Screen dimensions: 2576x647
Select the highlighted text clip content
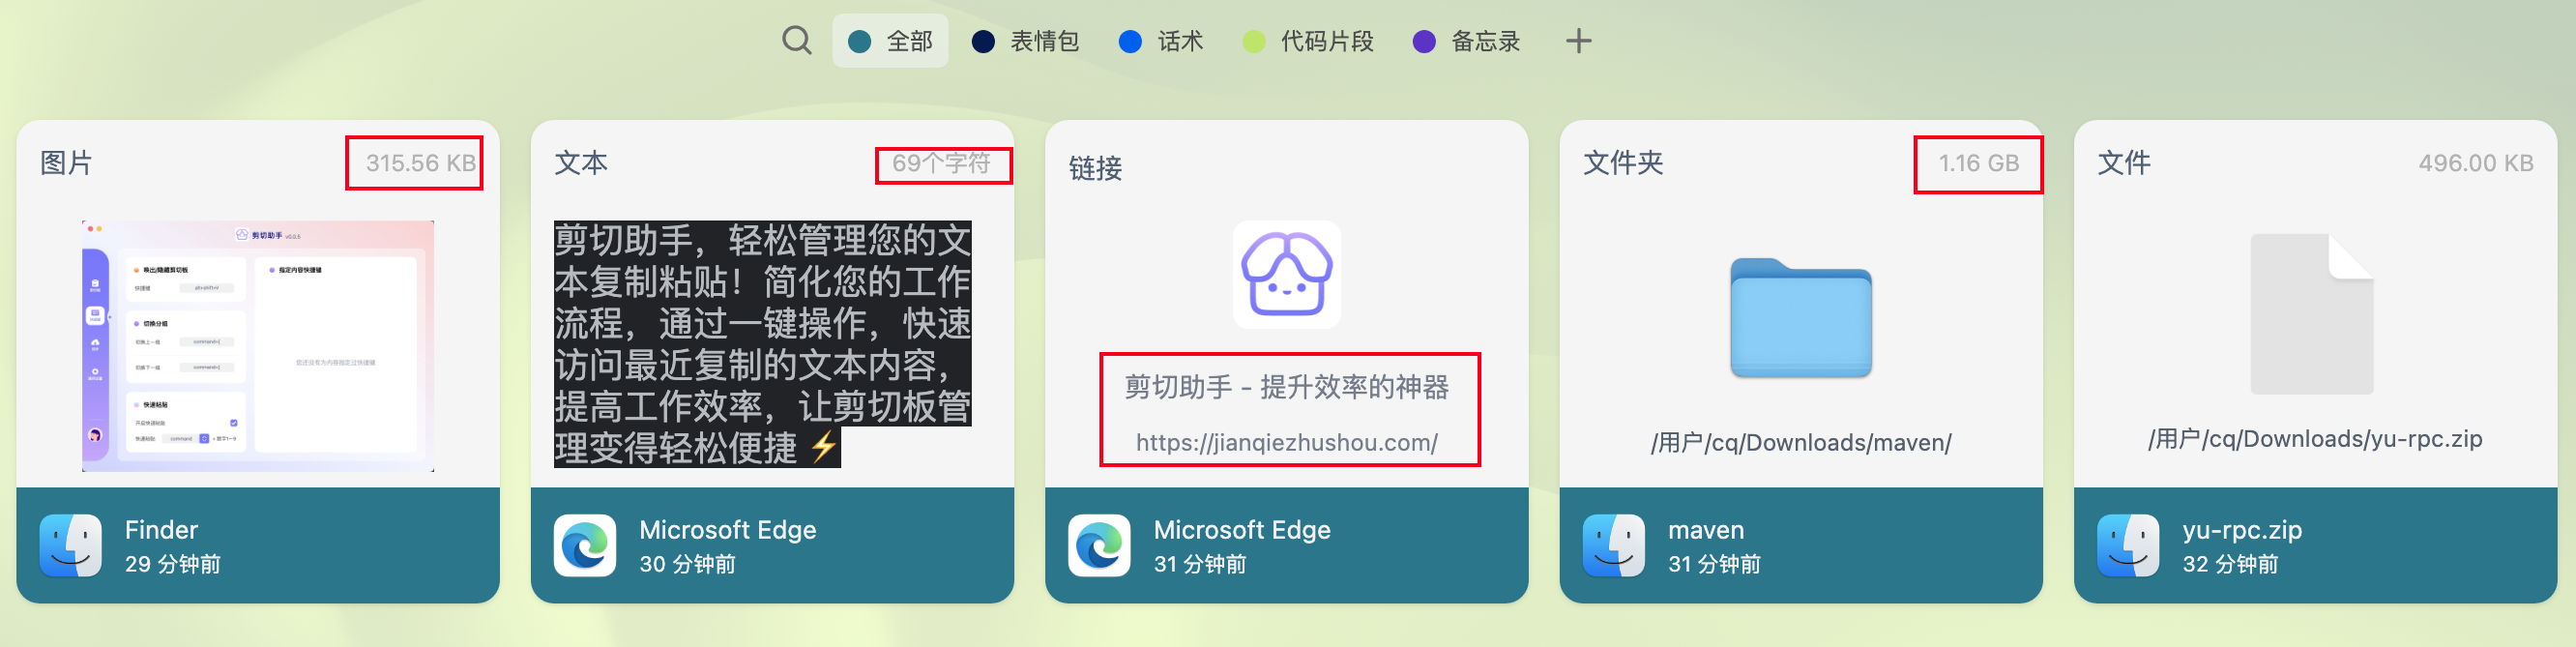[x=762, y=344]
